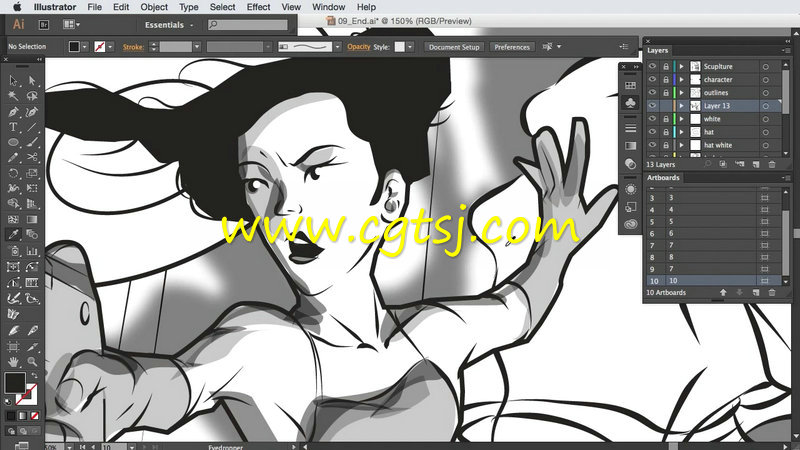Select the Paintbrush tool

pos(32,142)
